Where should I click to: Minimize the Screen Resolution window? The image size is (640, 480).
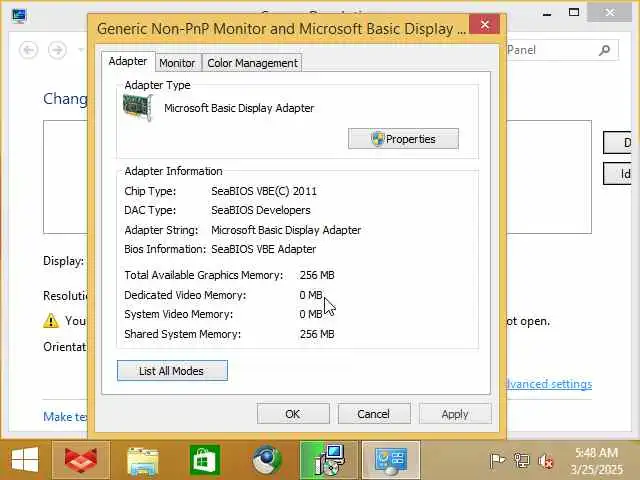click(547, 13)
